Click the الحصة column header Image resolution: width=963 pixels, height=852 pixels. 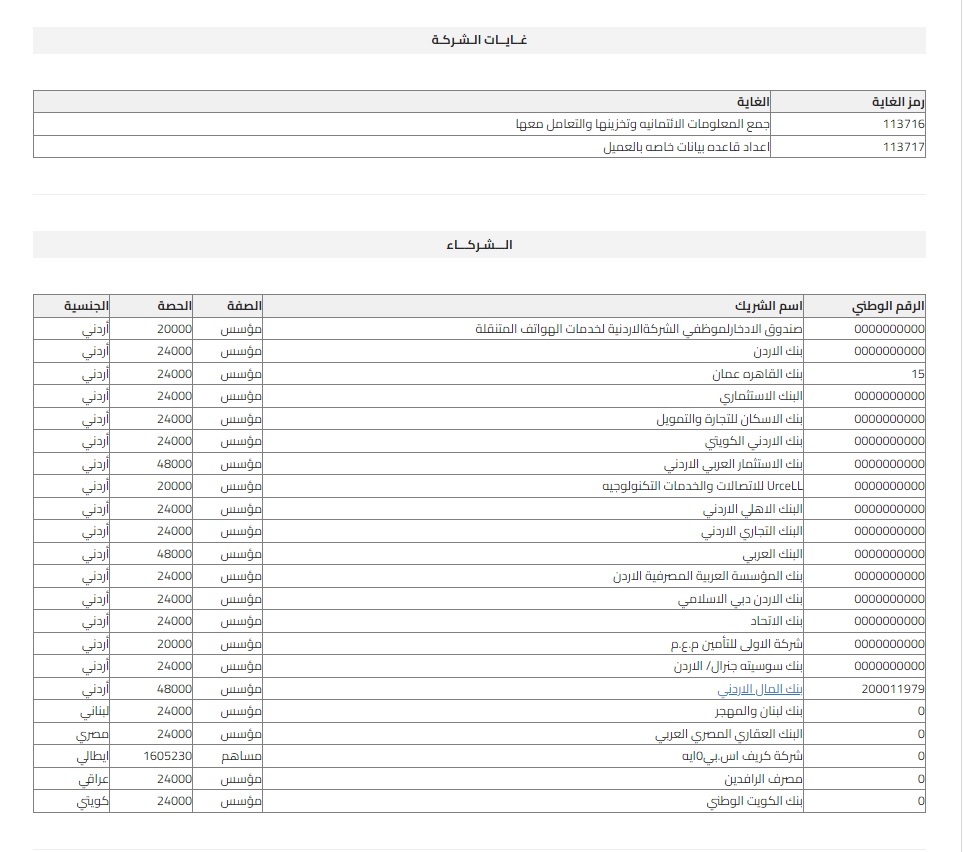pos(174,306)
